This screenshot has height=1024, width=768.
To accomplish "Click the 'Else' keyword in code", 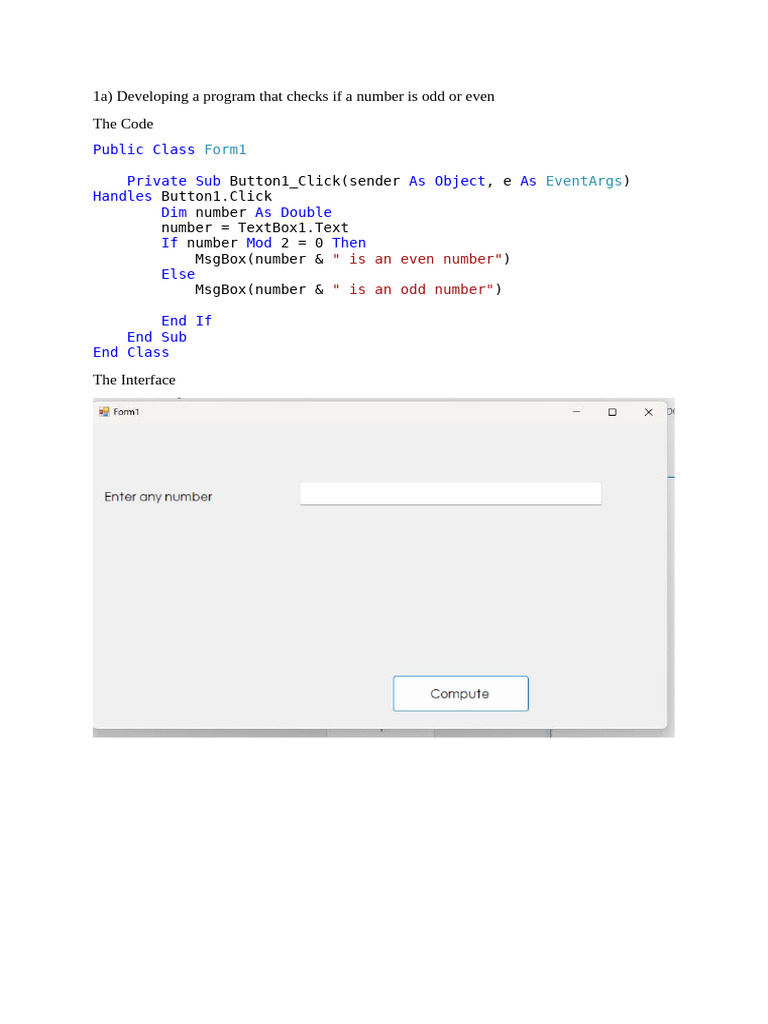I will click(178, 274).
